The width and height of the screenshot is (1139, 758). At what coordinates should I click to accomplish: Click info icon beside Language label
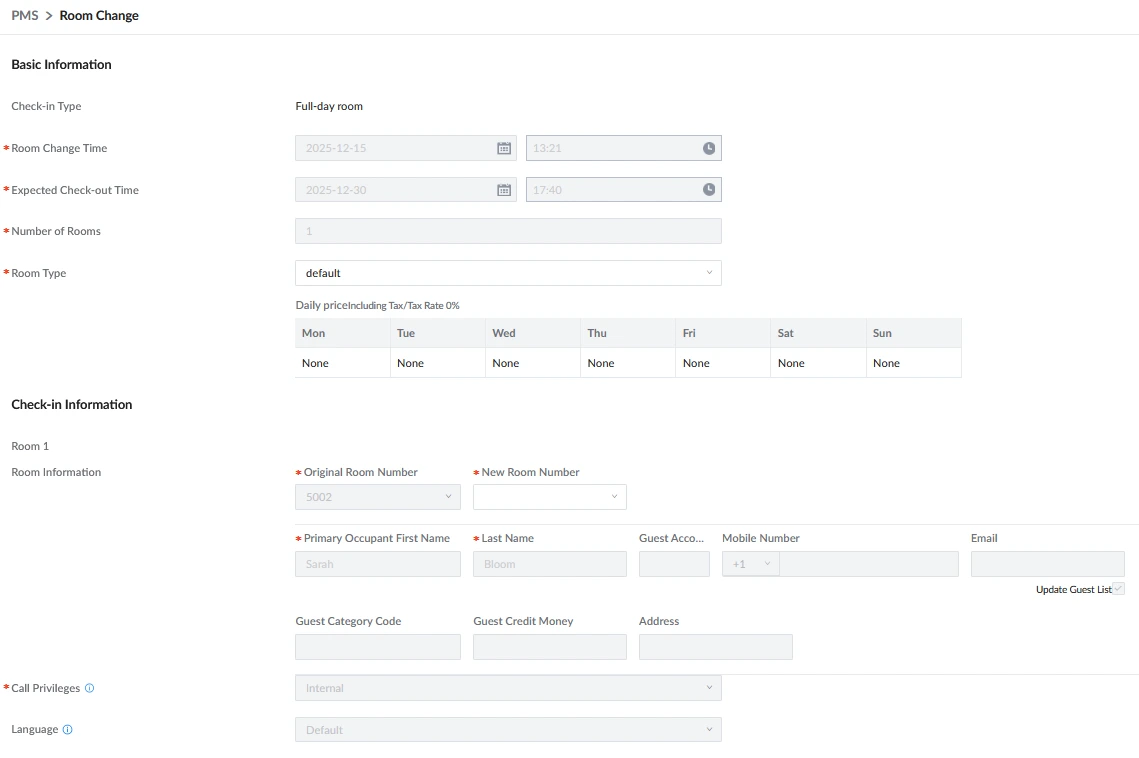68,730
